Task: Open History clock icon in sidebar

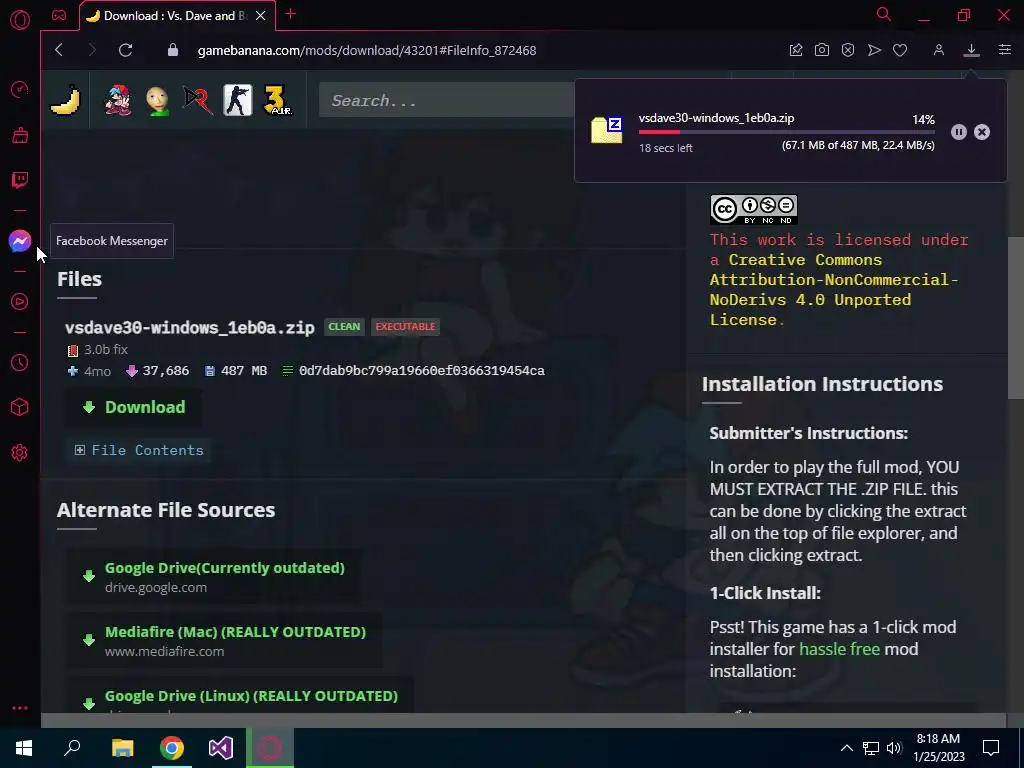Action: click(x=20, y=362)
